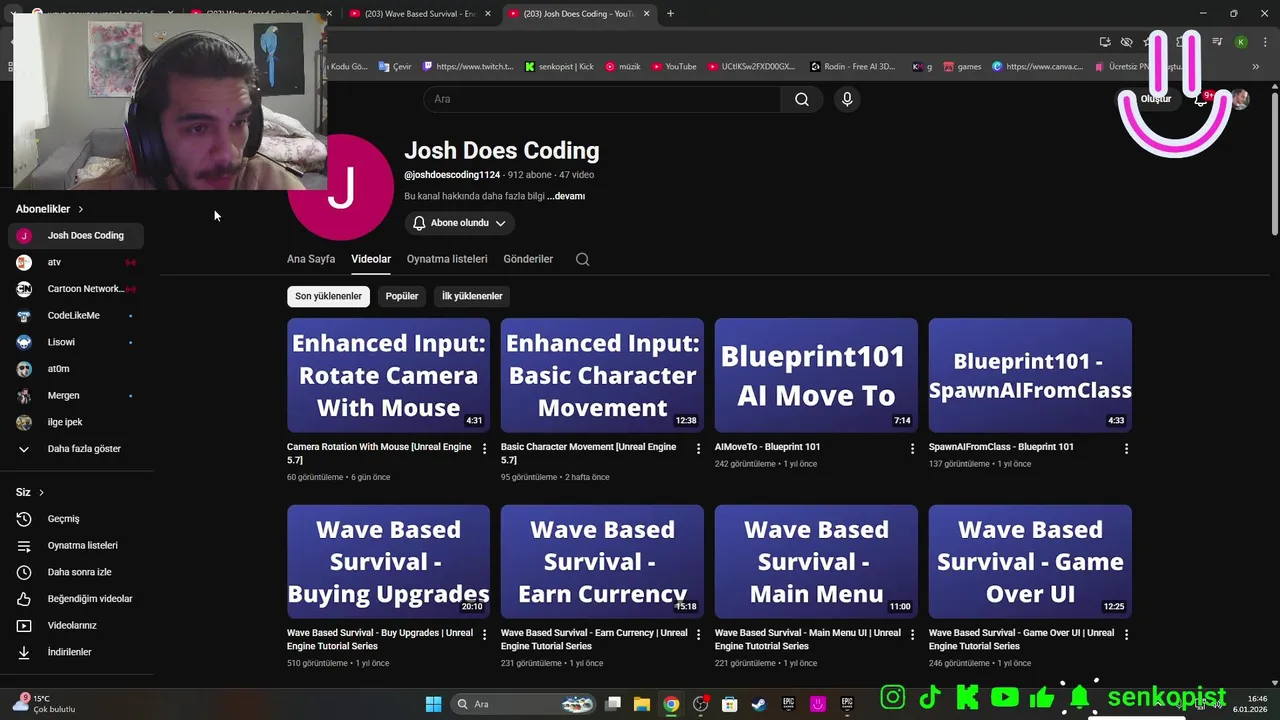Open the müzik bookmark

623,67
